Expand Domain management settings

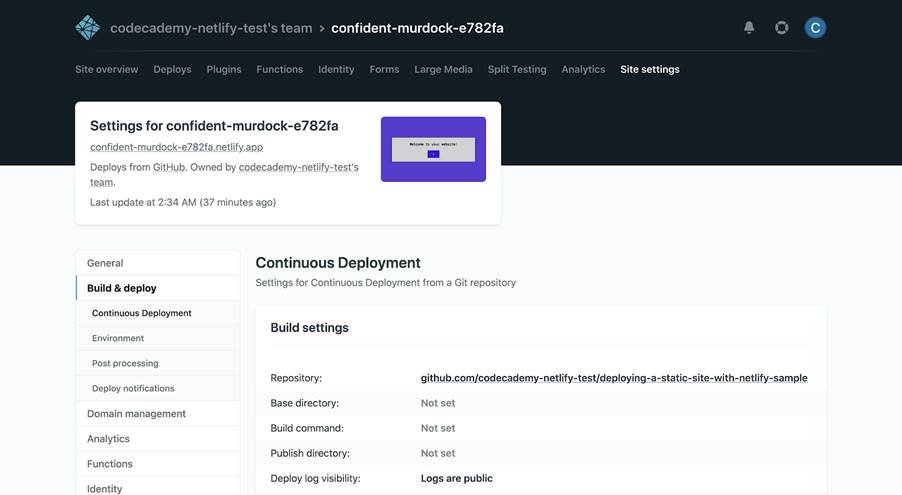click(x=136, y=414)
